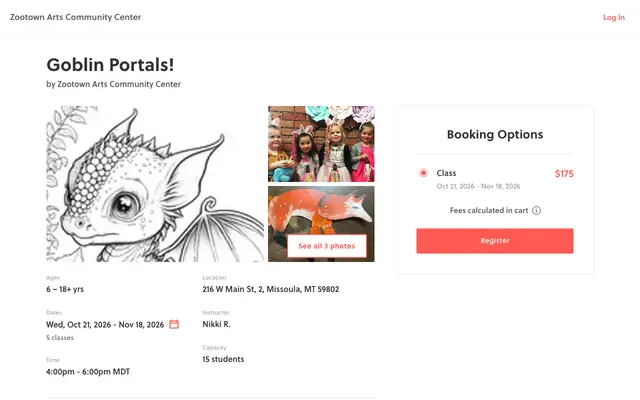Click the Wed, Oct 21, 2026 date range
The height and width of the screenshot is (400, 640).
pos(105,324)
